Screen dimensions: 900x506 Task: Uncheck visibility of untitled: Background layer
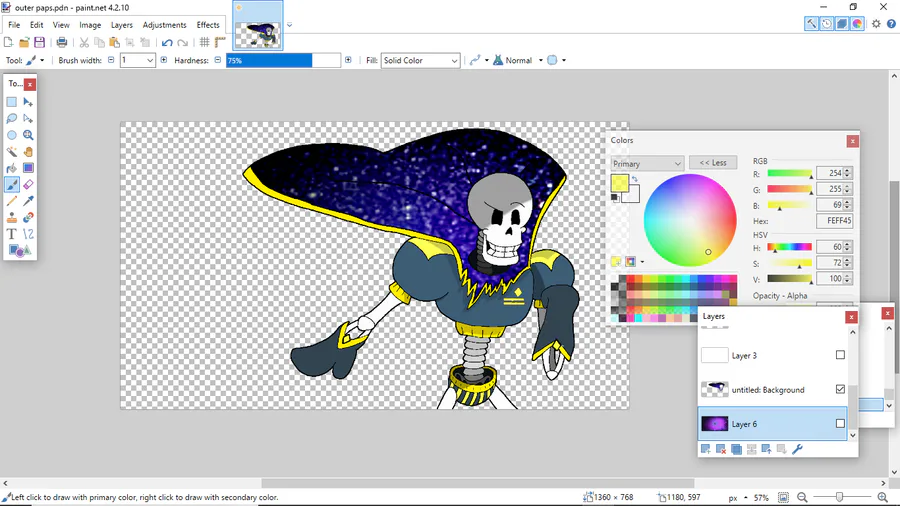[840, 390]
